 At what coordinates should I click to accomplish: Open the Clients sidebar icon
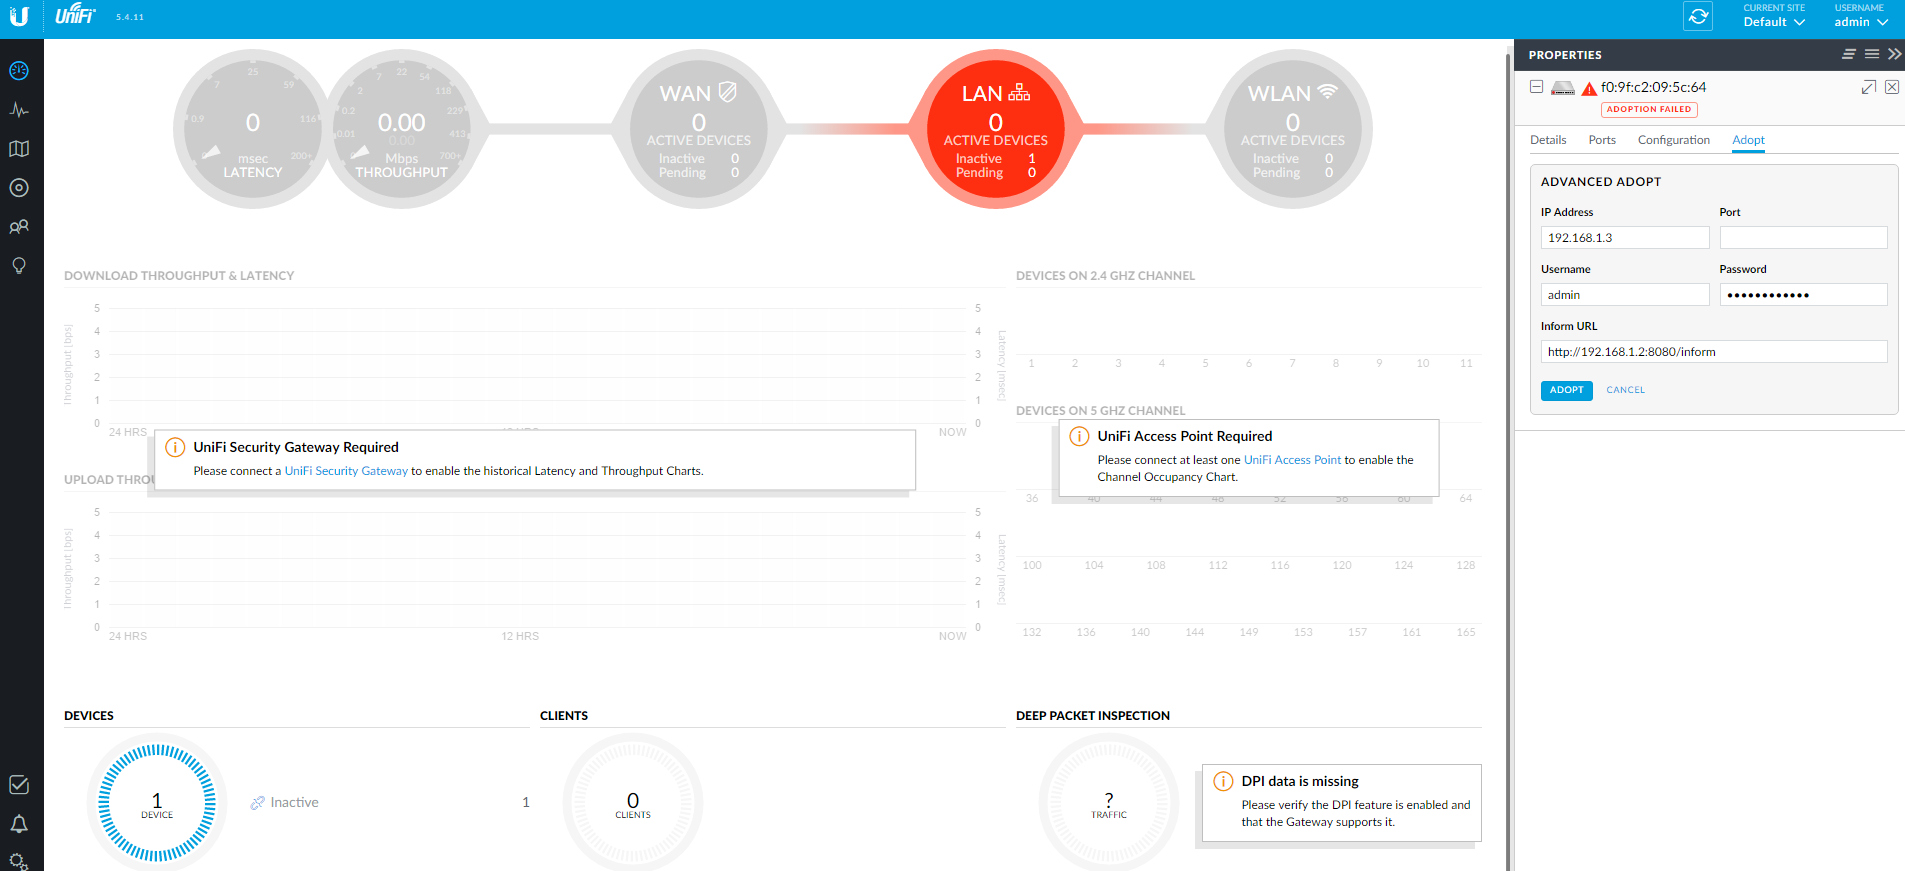(x=19, y=227)
